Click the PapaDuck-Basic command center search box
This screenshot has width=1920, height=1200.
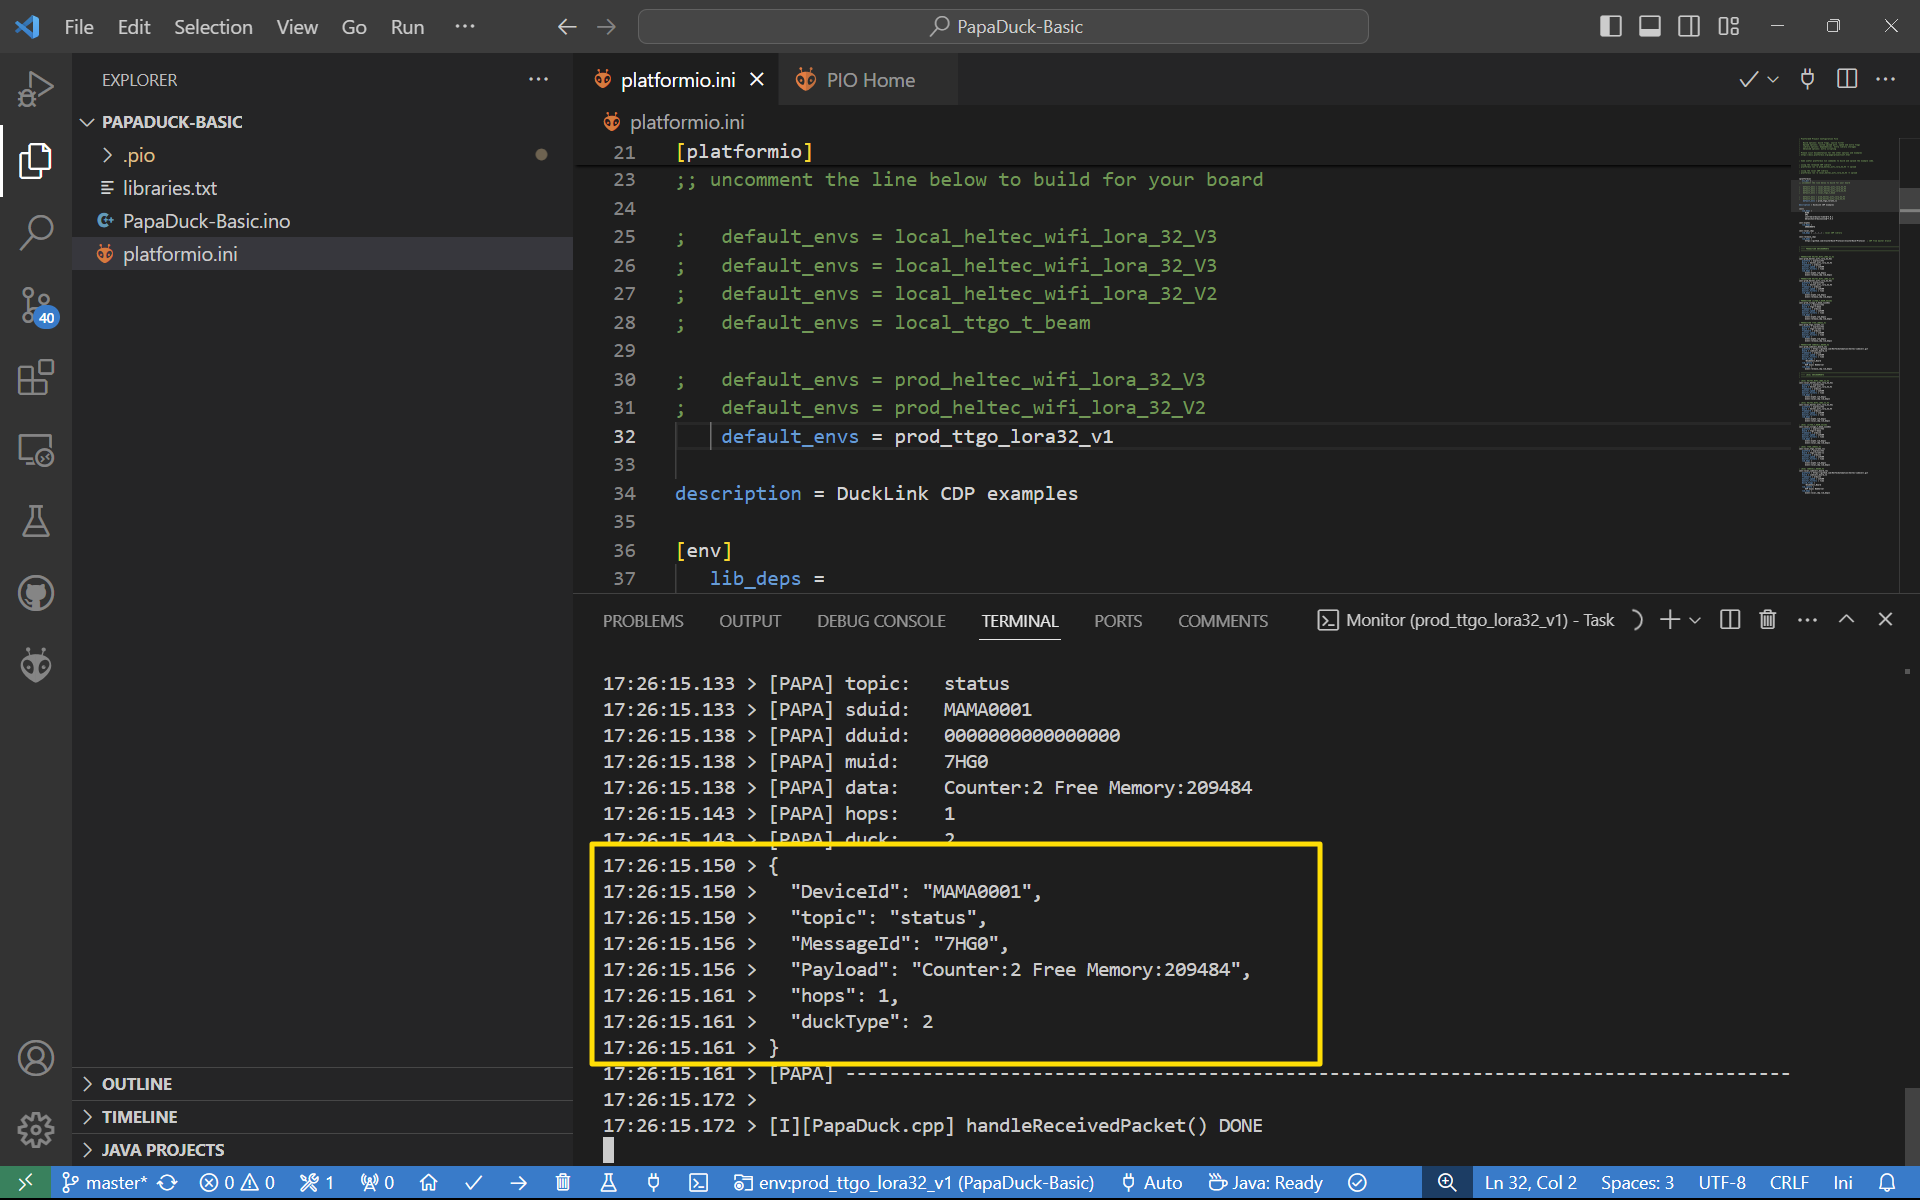[x=1003, y=27]
